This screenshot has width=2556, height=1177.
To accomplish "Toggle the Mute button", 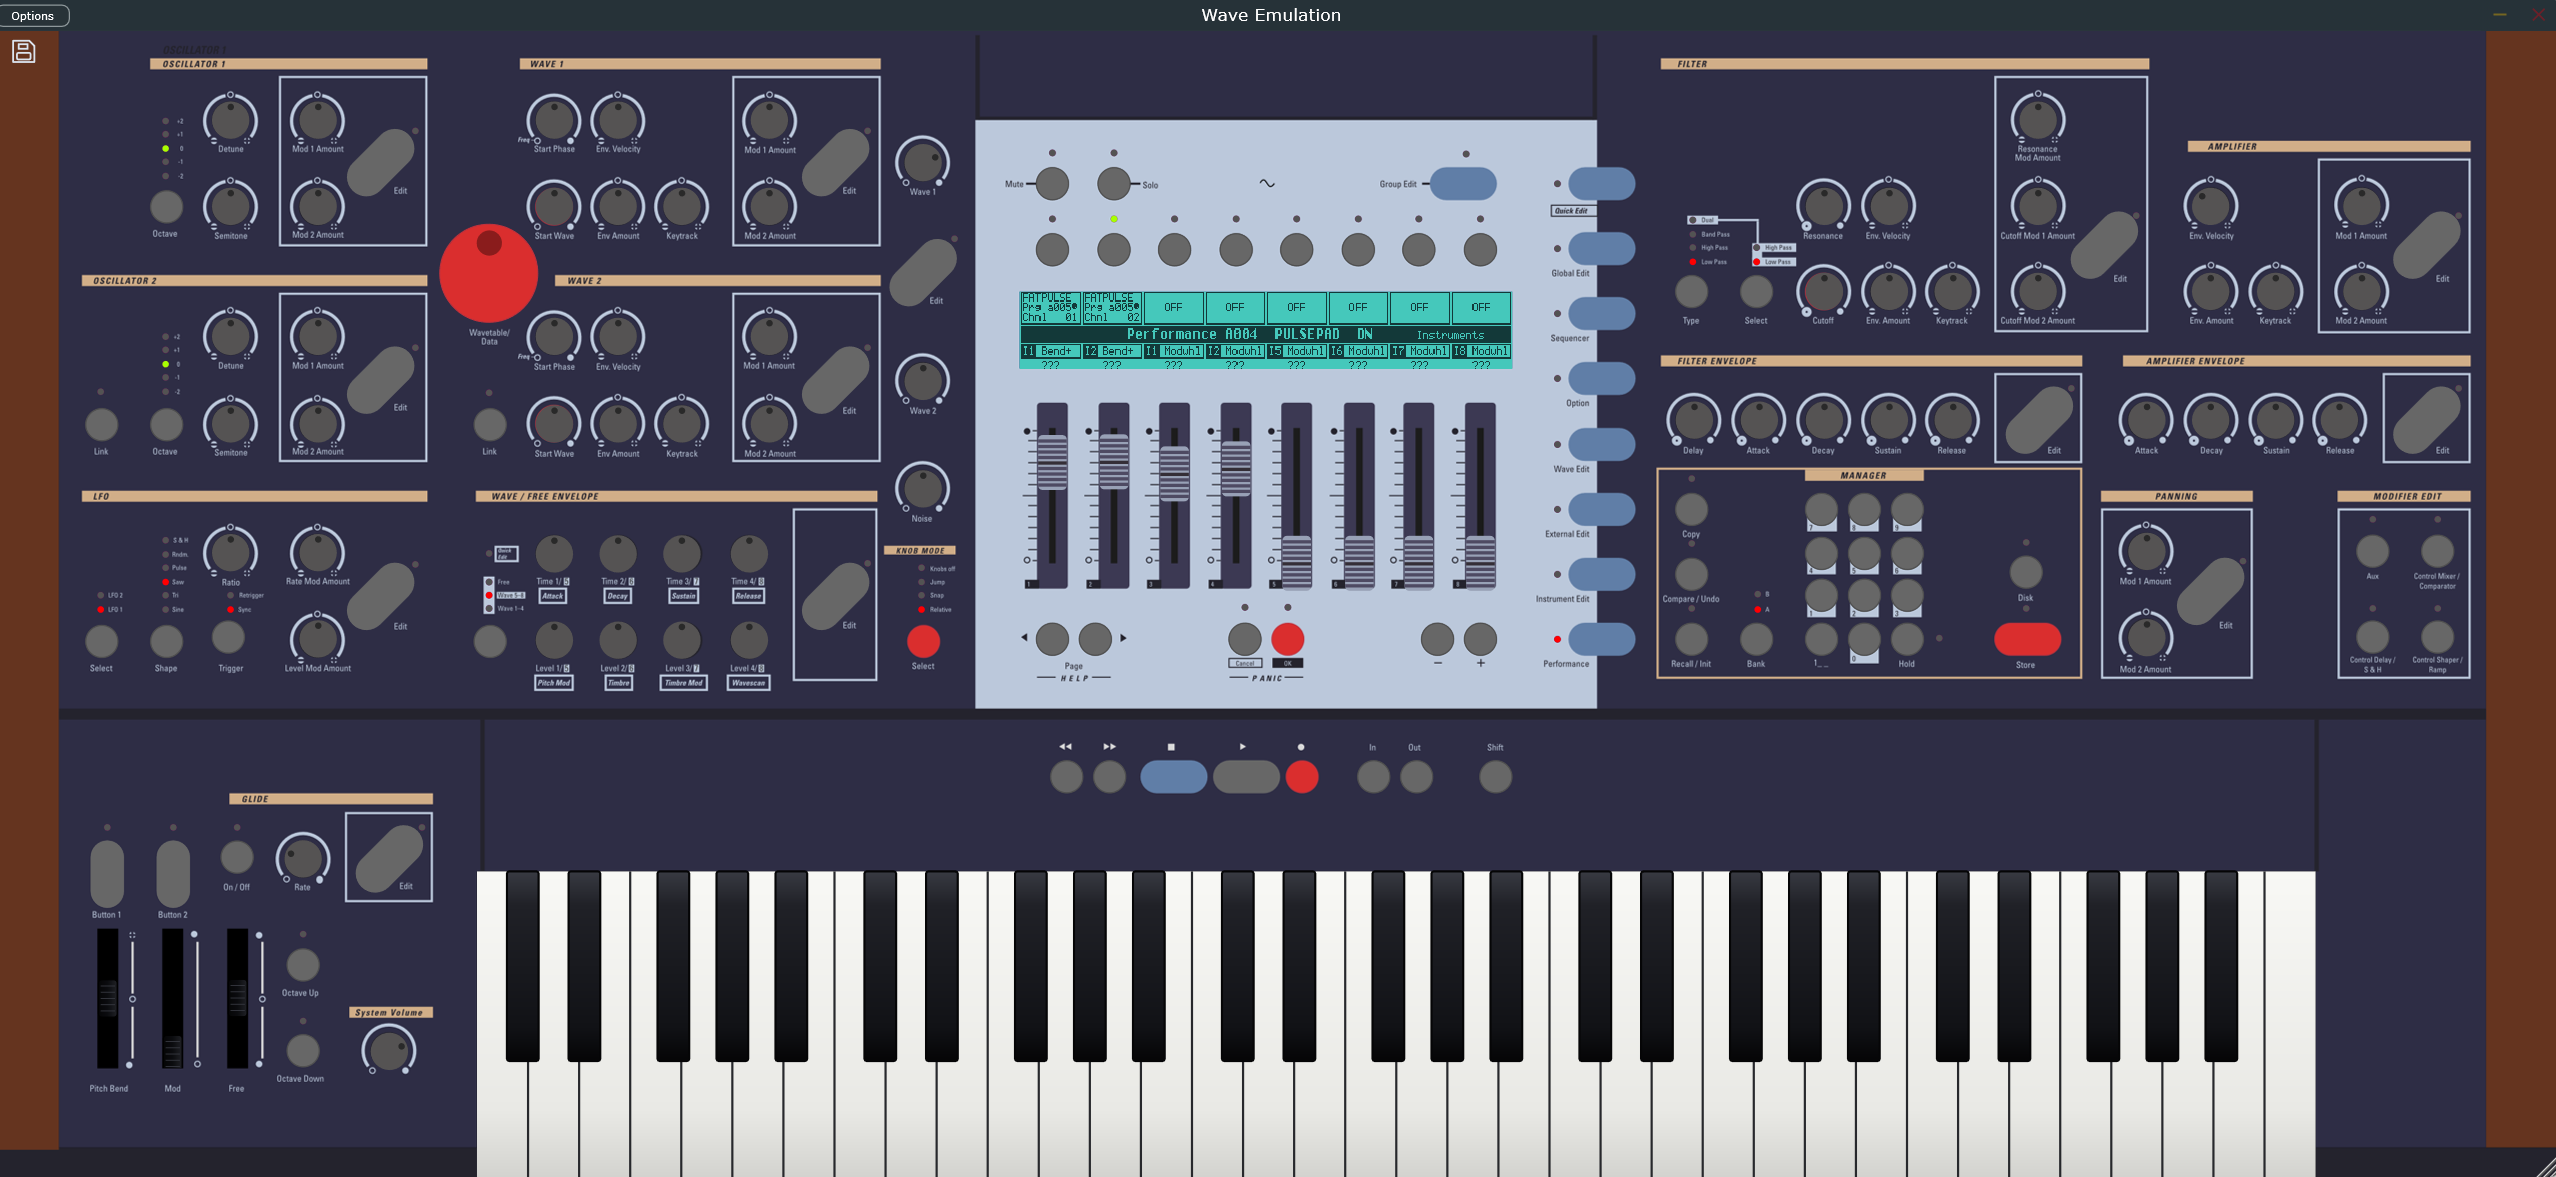I will point(1052,184).
